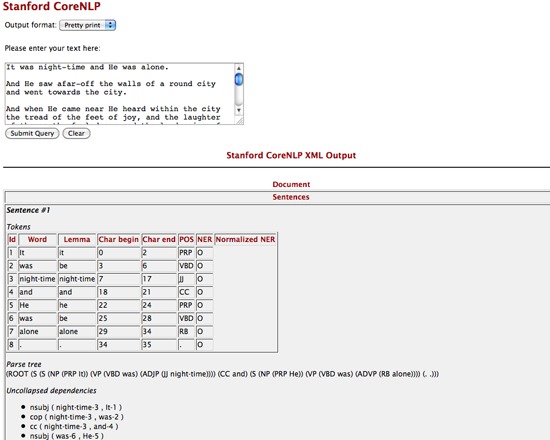
Task: Click the Char end cell '28'
Action: tap(159, 318)
